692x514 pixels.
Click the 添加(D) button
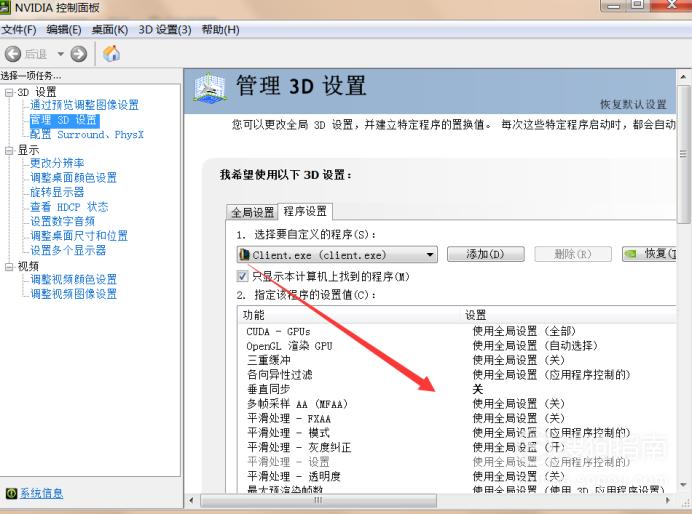[x=485, y=254]
